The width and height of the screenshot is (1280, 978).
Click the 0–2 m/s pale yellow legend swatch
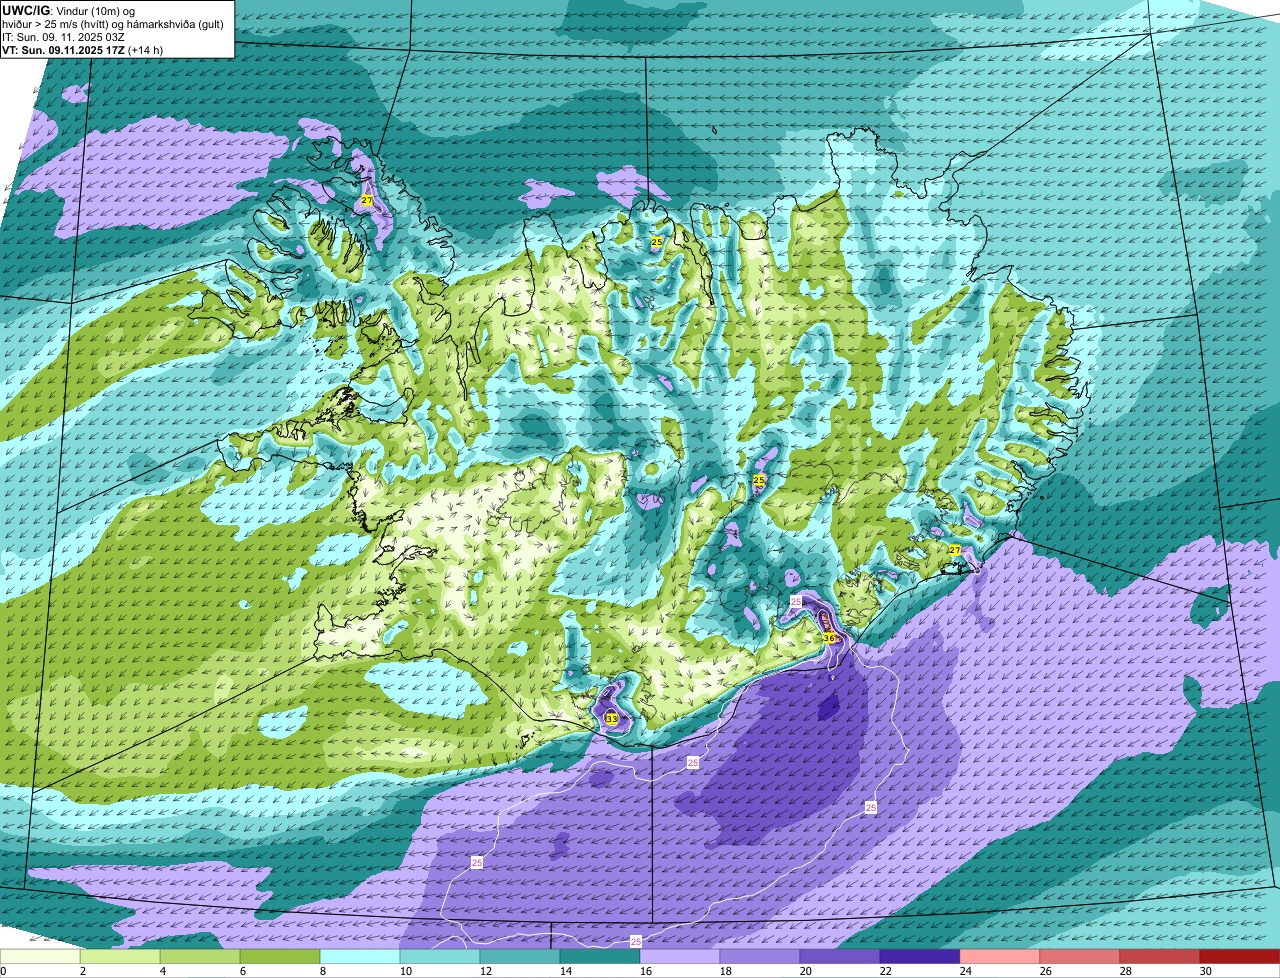point(40,957)
